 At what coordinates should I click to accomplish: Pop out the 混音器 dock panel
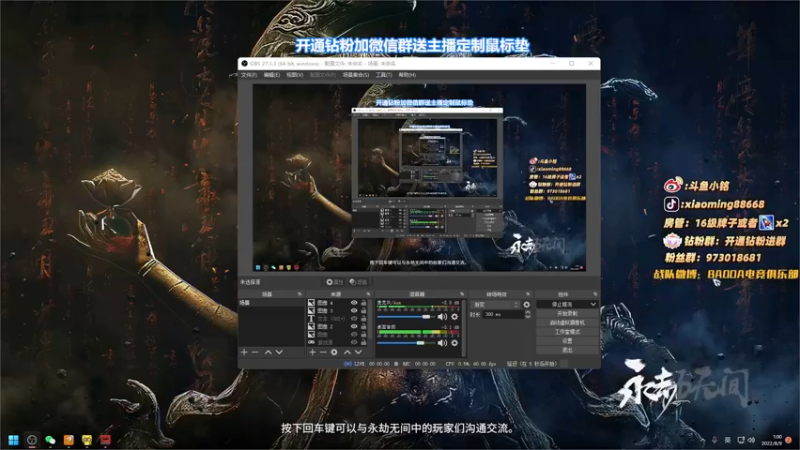[462, 294]
